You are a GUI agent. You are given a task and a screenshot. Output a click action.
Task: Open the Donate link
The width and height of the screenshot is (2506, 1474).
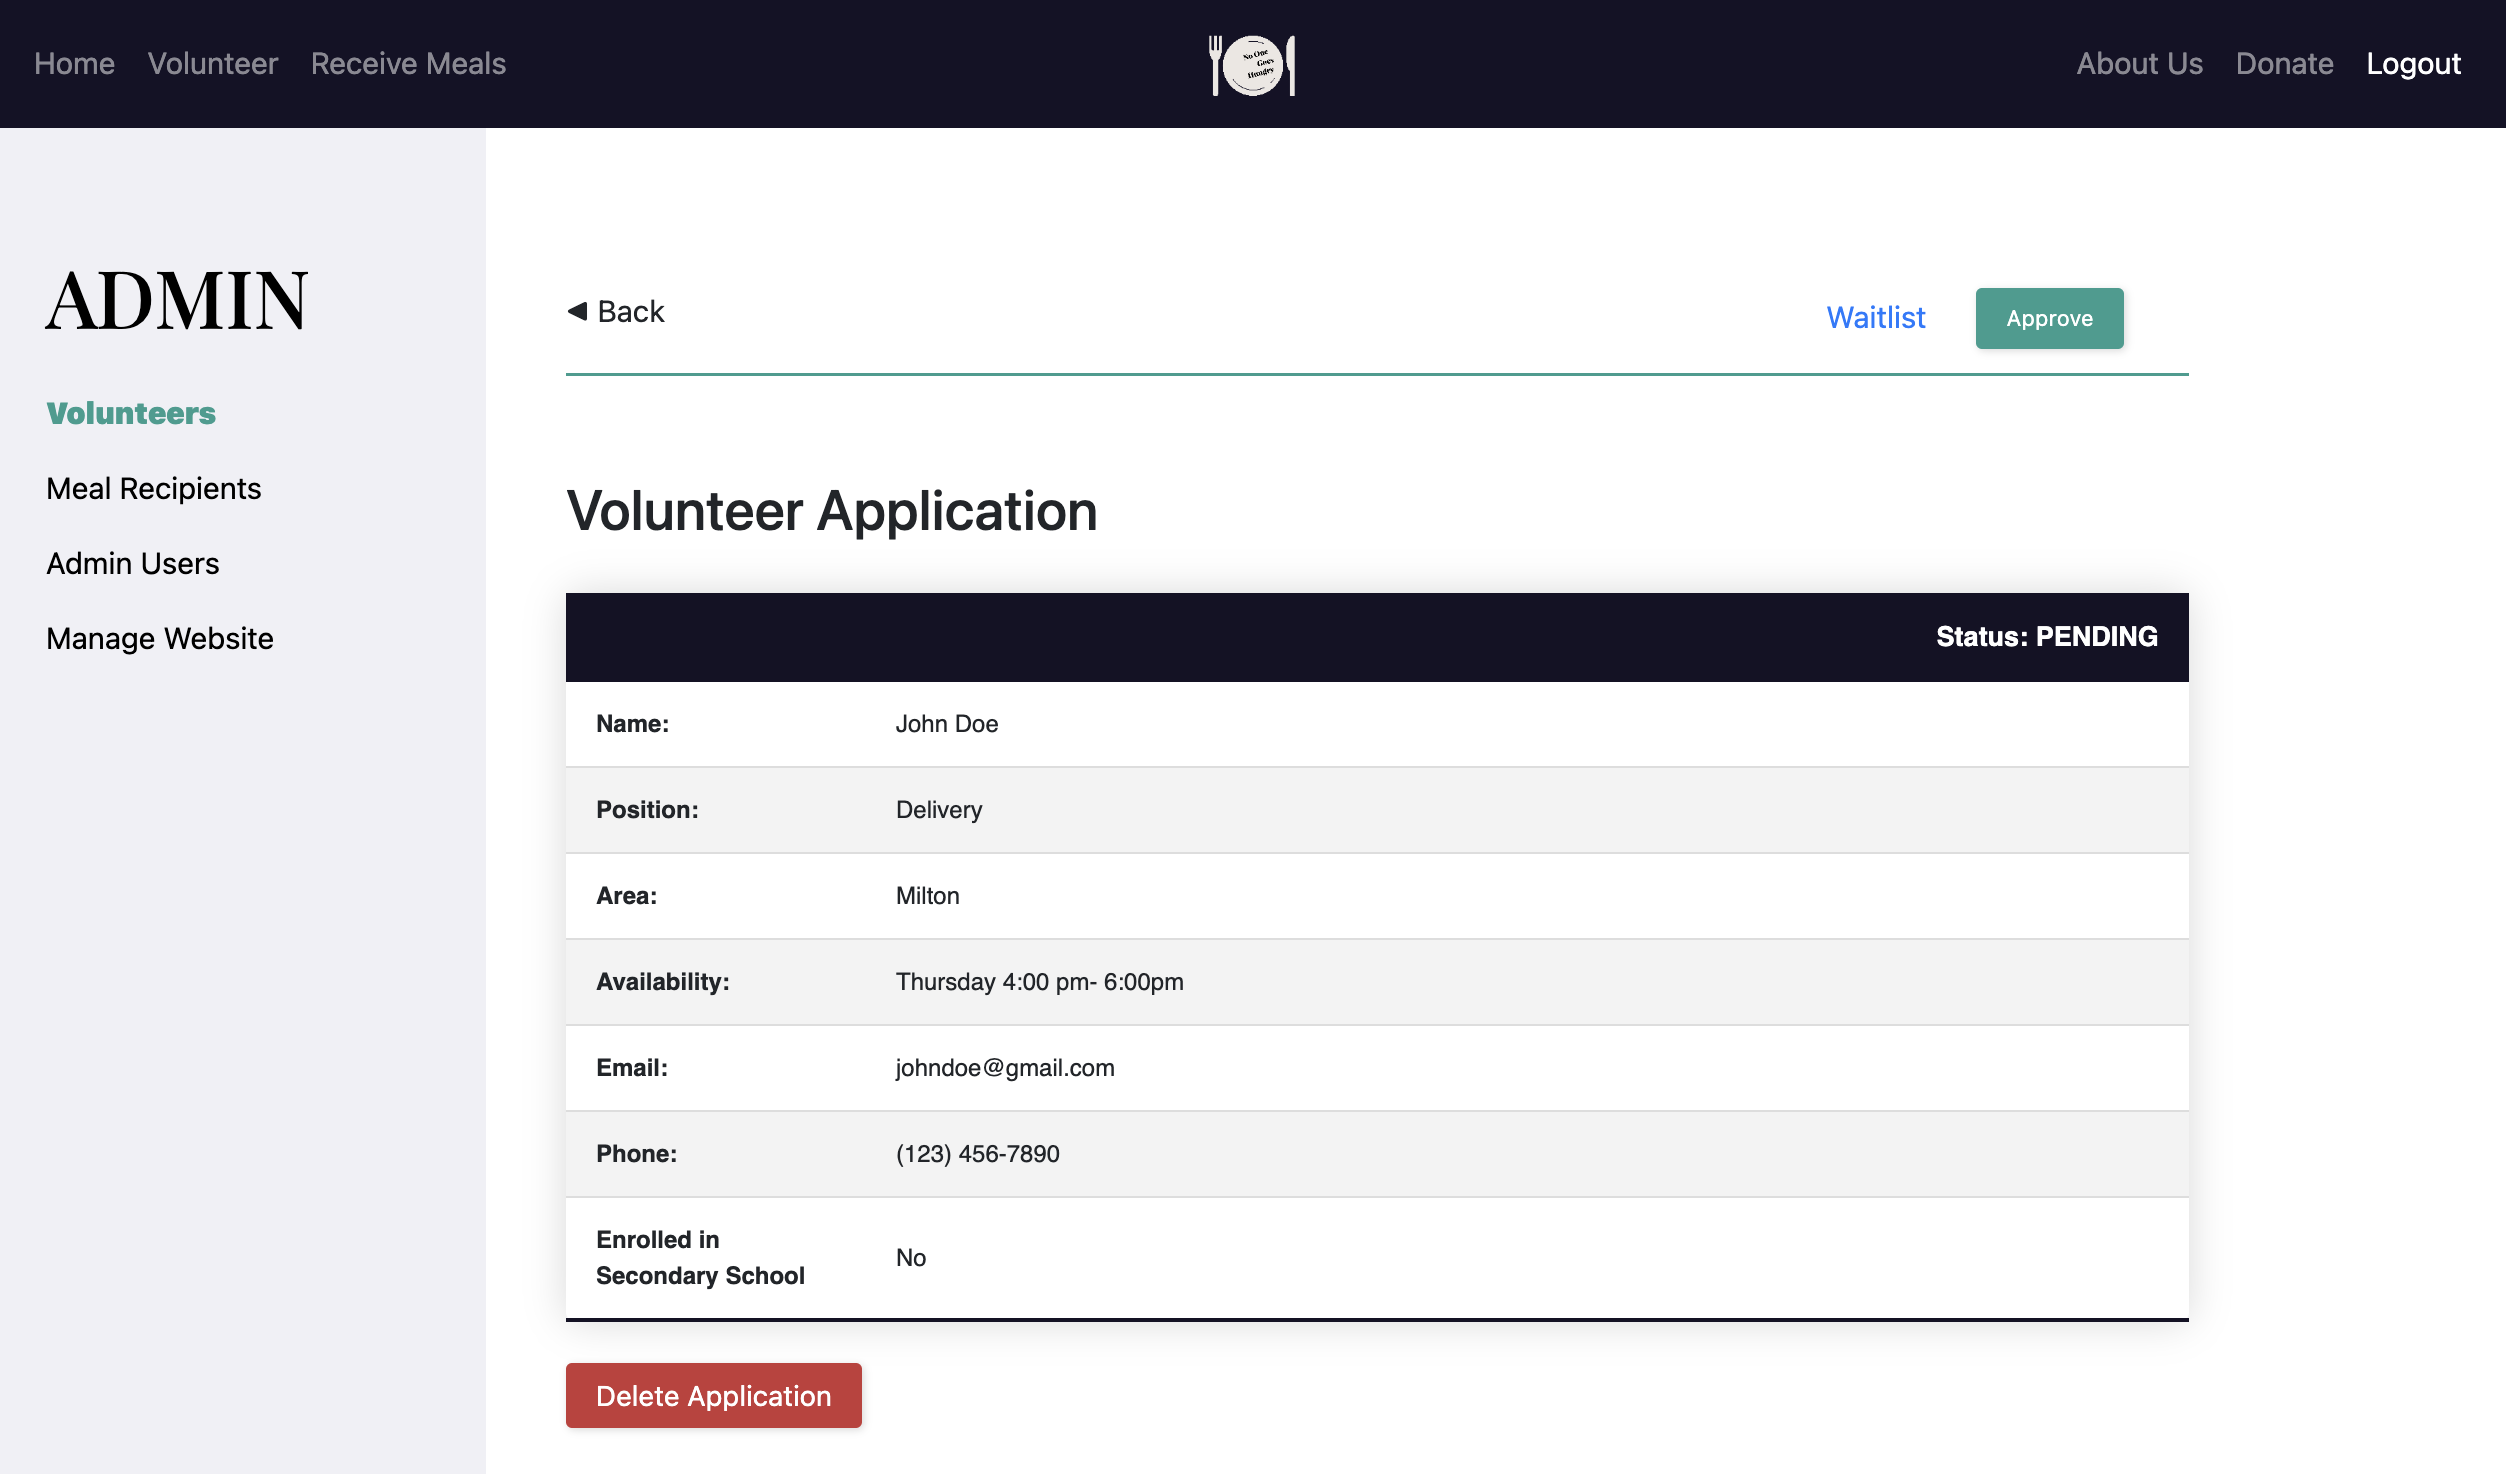click(2284, 64)
